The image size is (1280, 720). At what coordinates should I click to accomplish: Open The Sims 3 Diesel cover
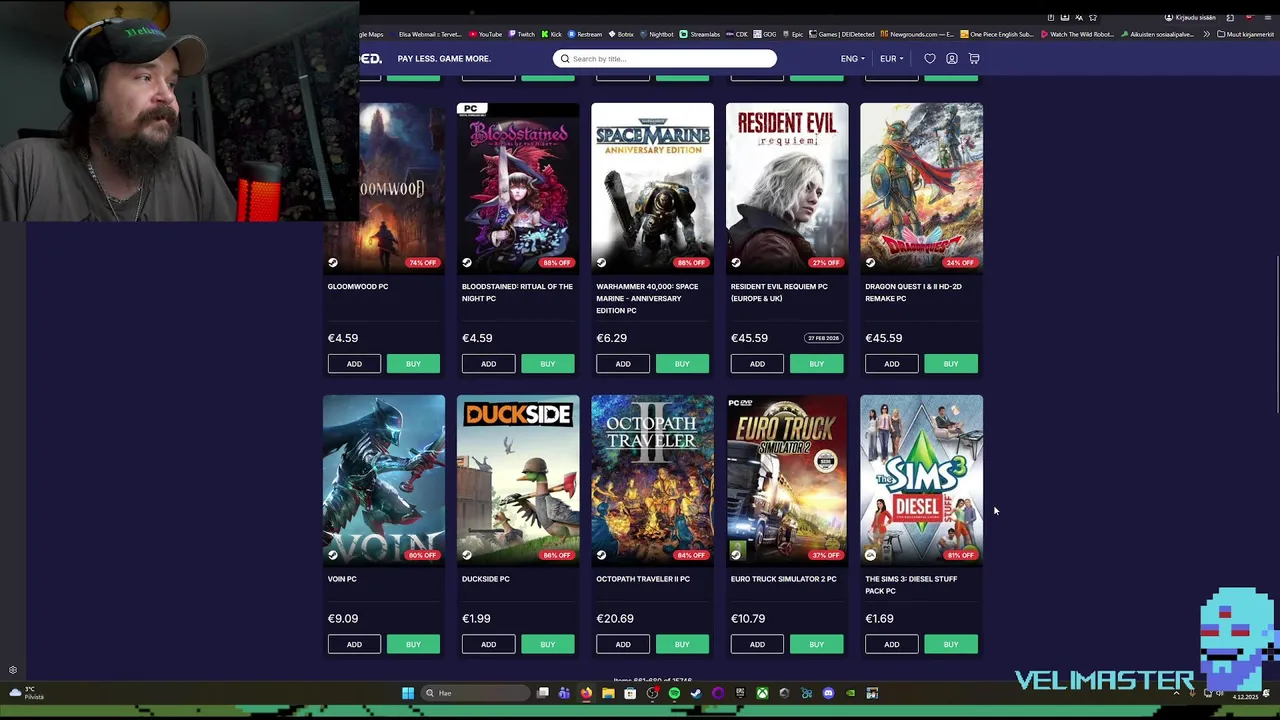[x=921, y=480]
